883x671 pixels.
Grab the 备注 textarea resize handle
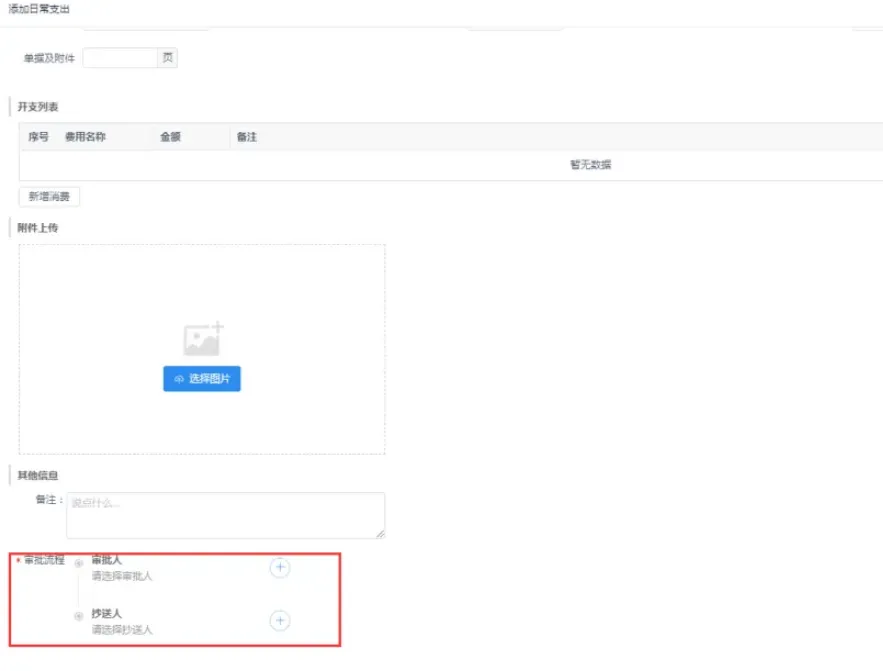tap(380, 534)
